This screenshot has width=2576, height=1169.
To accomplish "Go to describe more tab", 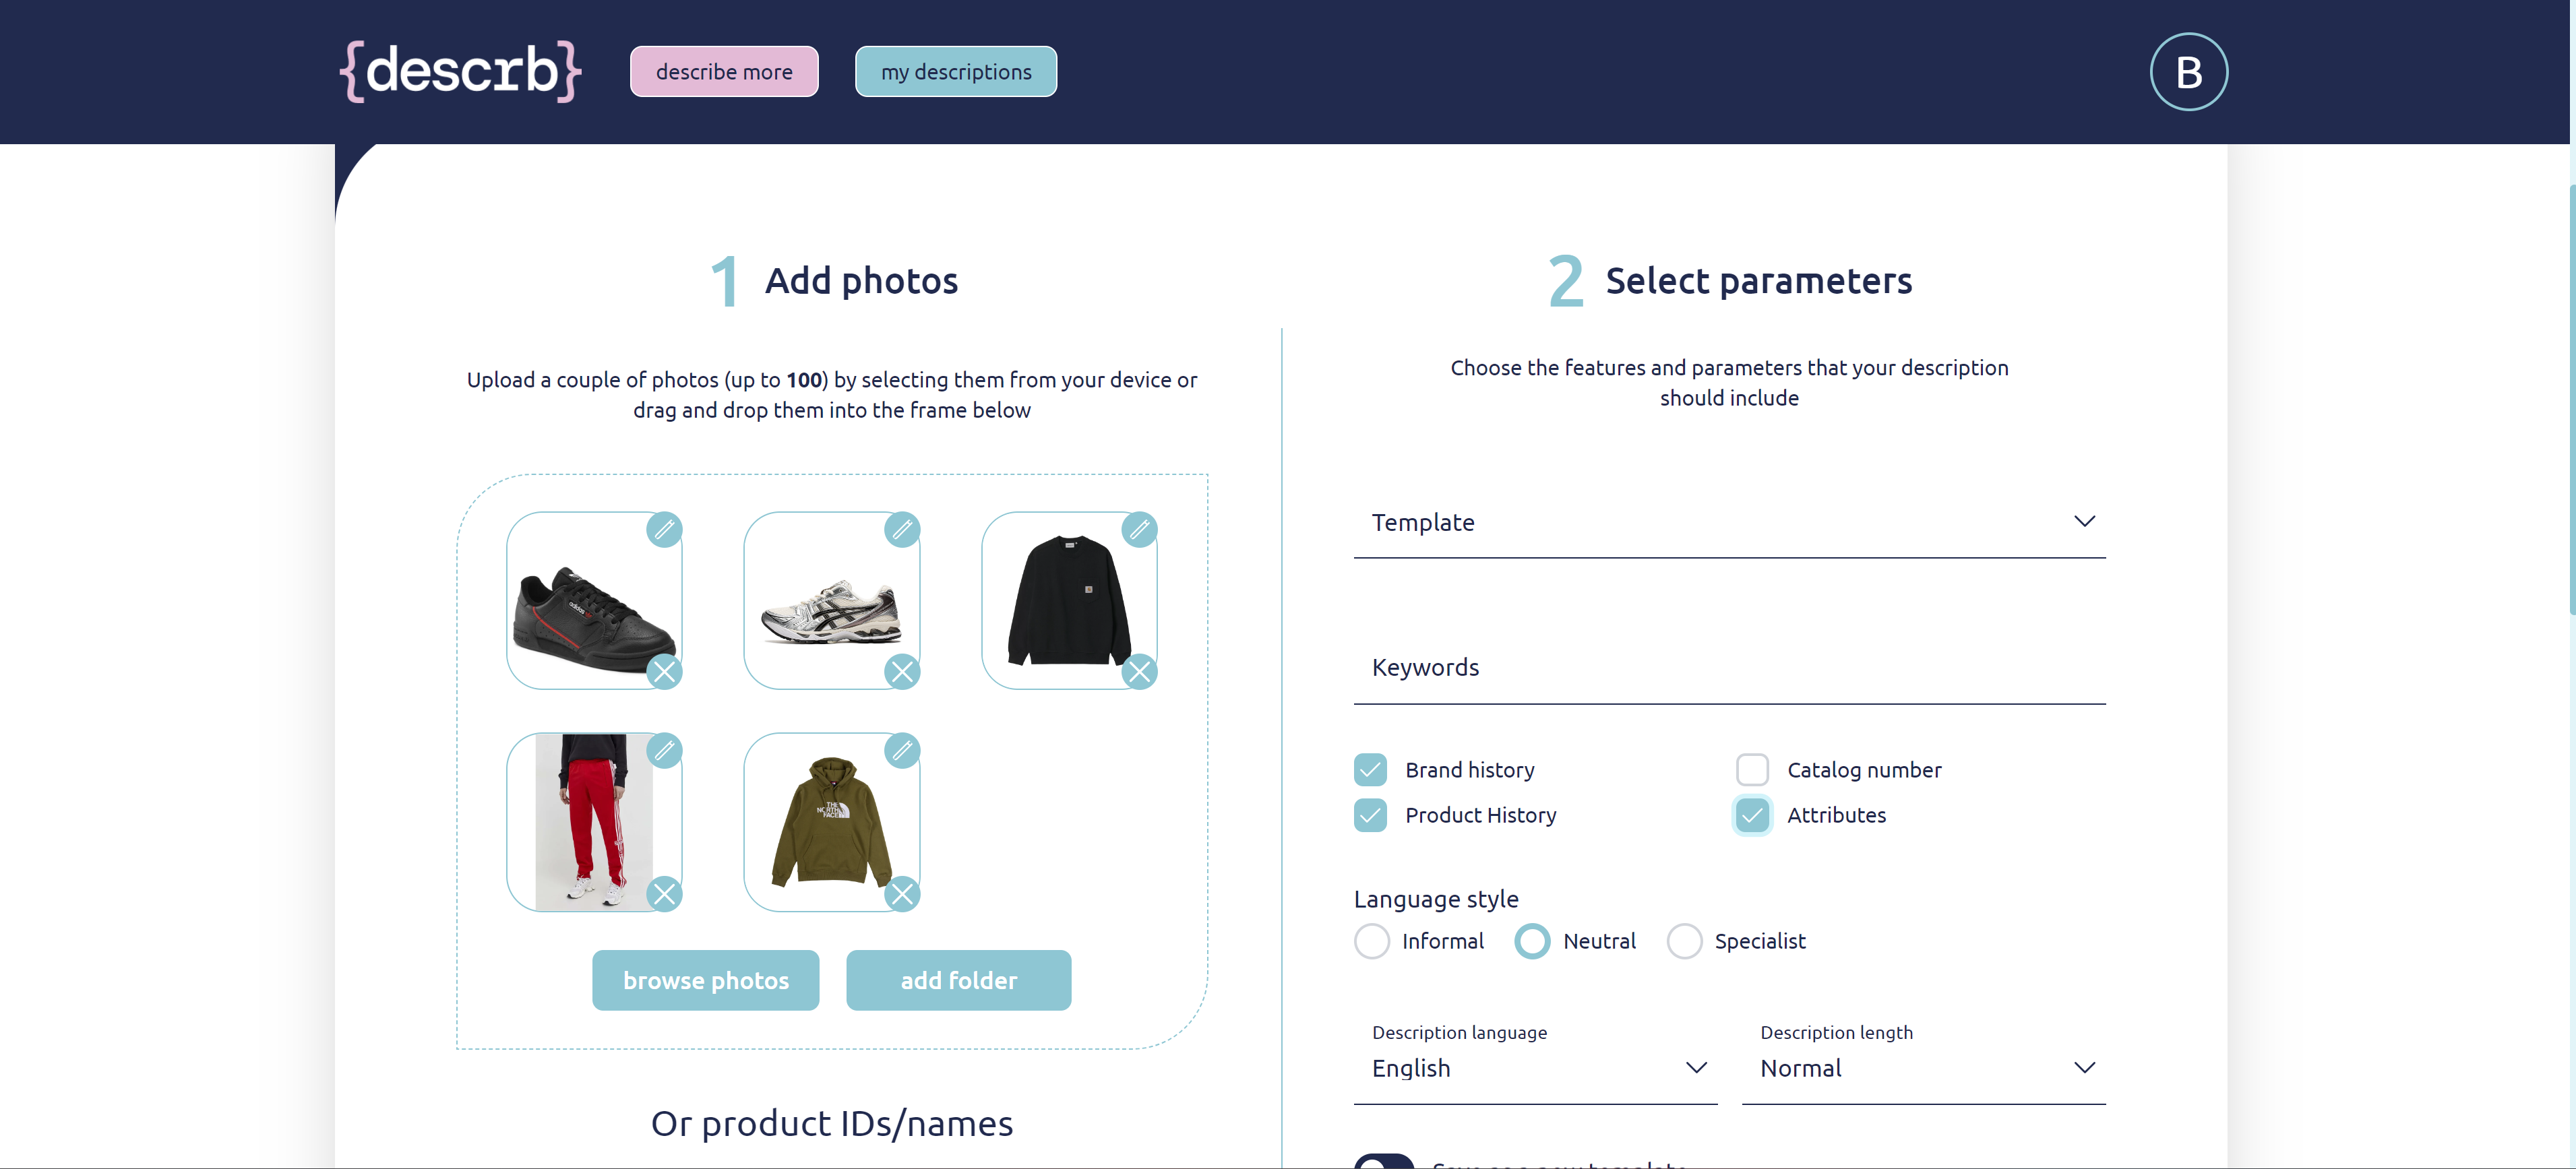I will (x=724, y=72).
